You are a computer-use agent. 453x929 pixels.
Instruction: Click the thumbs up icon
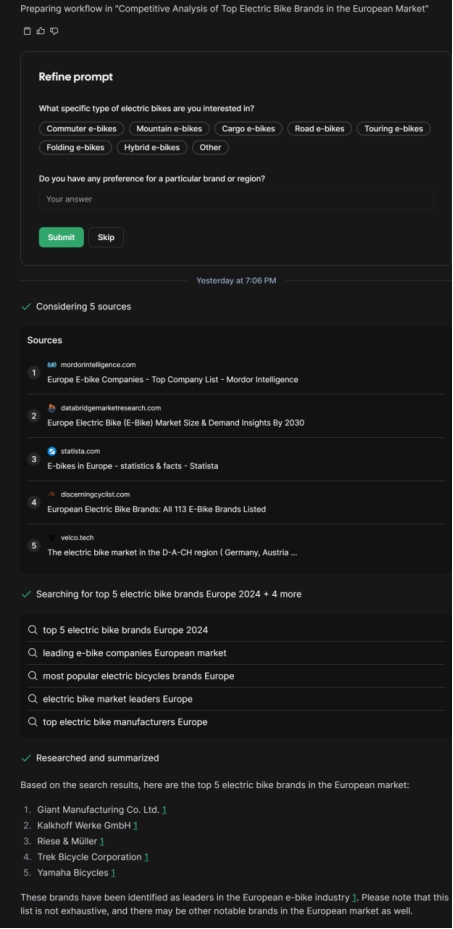click(x=40, y=31)
